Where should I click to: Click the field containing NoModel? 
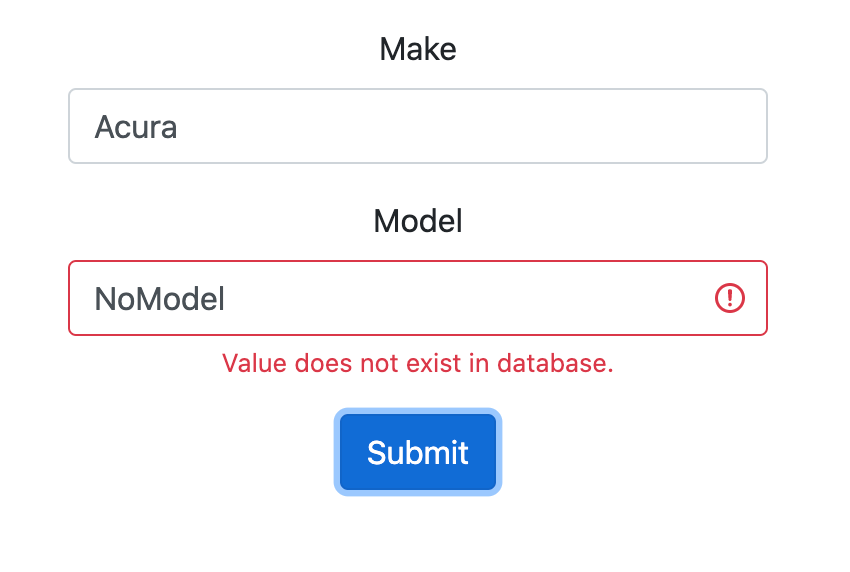click(x=417, y=298)
